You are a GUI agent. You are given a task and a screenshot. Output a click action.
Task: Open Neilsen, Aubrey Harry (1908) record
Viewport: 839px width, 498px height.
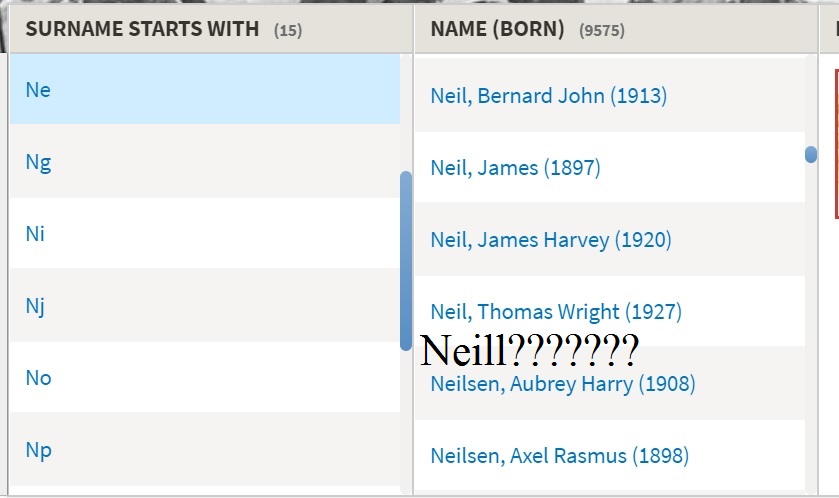tap(562, 384)
